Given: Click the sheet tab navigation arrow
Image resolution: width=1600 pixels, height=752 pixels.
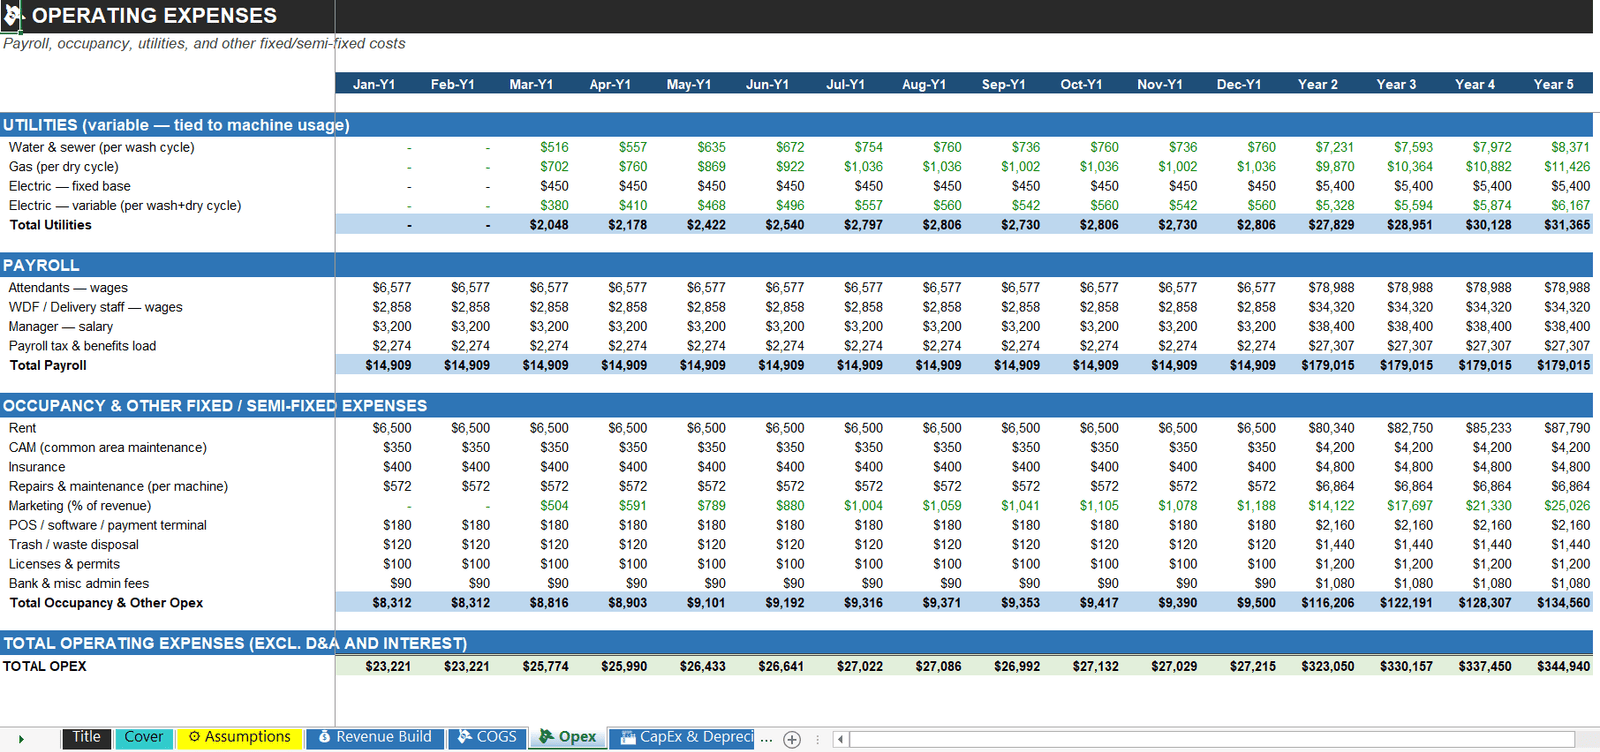Looking at the screenshot, I should [x=21, y=739].
